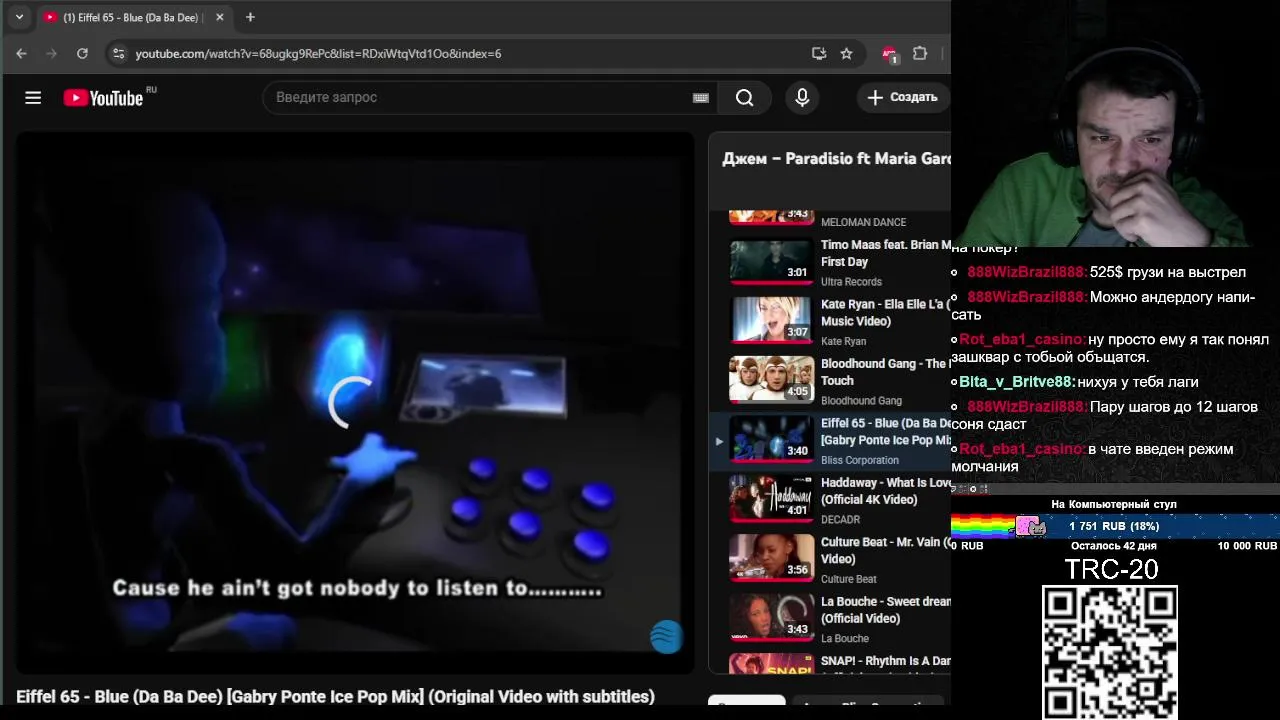Open the YouTube hamburger guide menu

pyautogui.click(x=33, y=97)
